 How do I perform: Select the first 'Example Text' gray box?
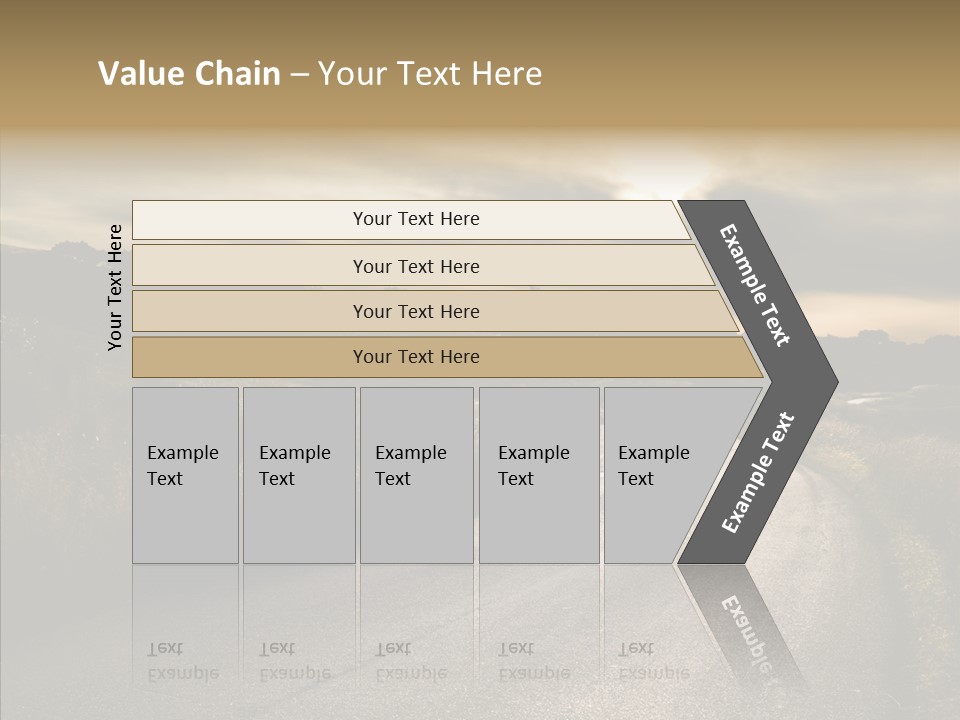pyautogui.click(x=185, y=475)
